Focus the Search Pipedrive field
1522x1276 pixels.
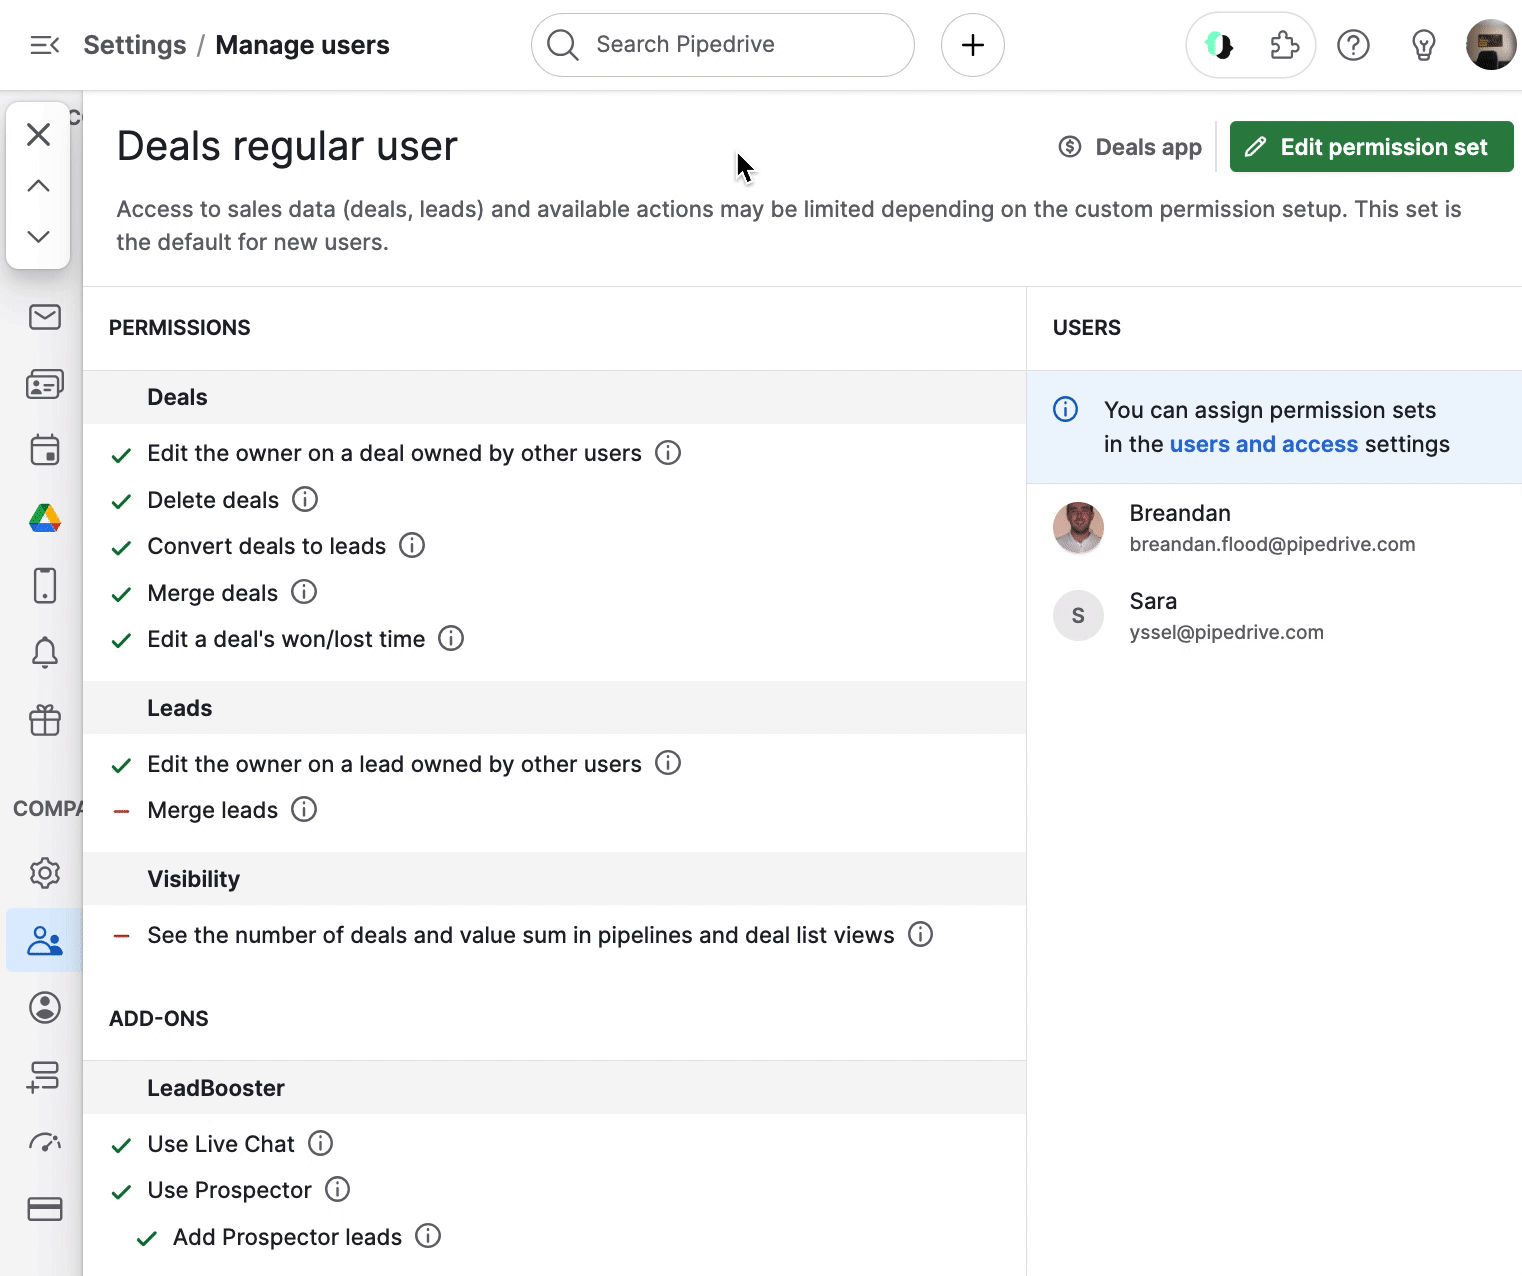click(722, 45)
